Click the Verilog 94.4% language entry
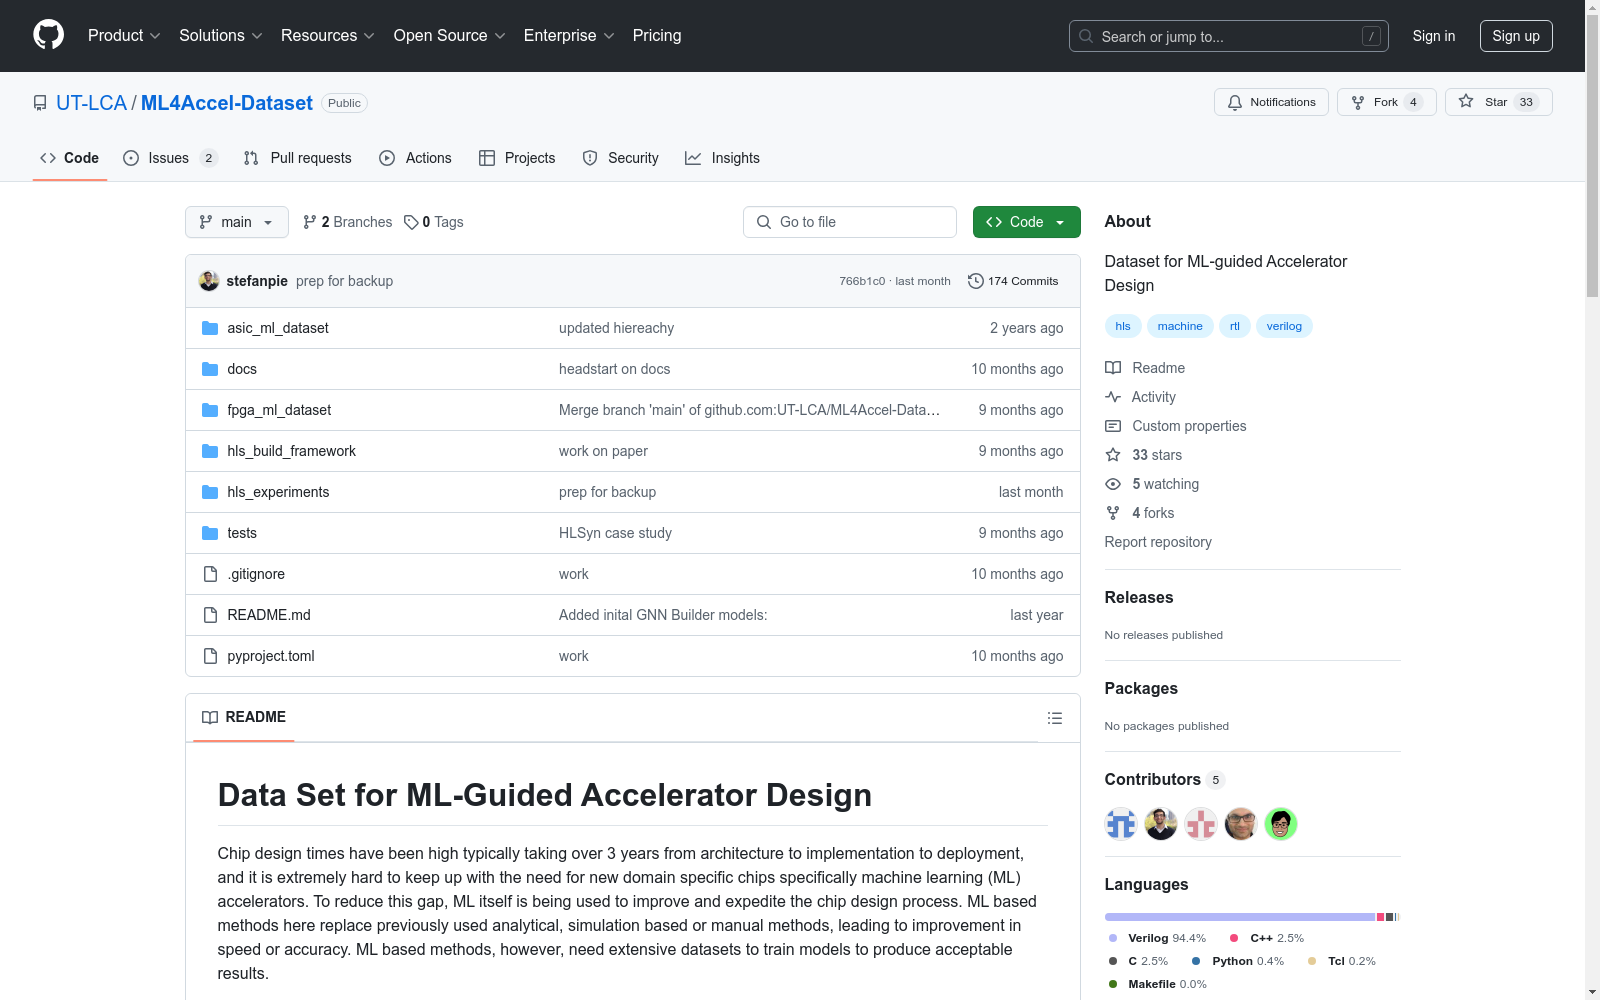This screenshot has height=1000, width=1600. click(x=1157, y=938)
